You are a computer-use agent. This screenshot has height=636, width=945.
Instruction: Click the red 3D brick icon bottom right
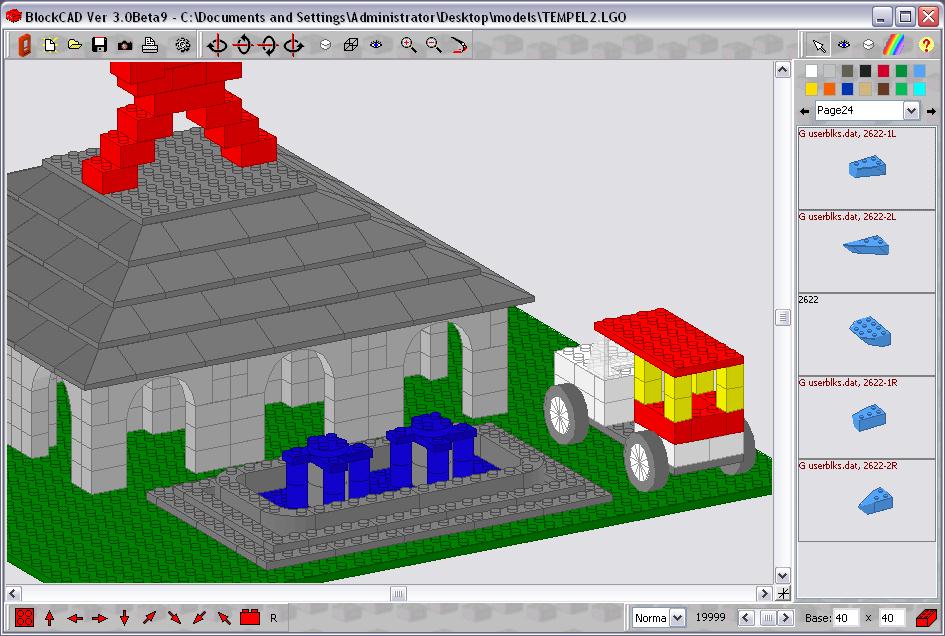(926, 618)
